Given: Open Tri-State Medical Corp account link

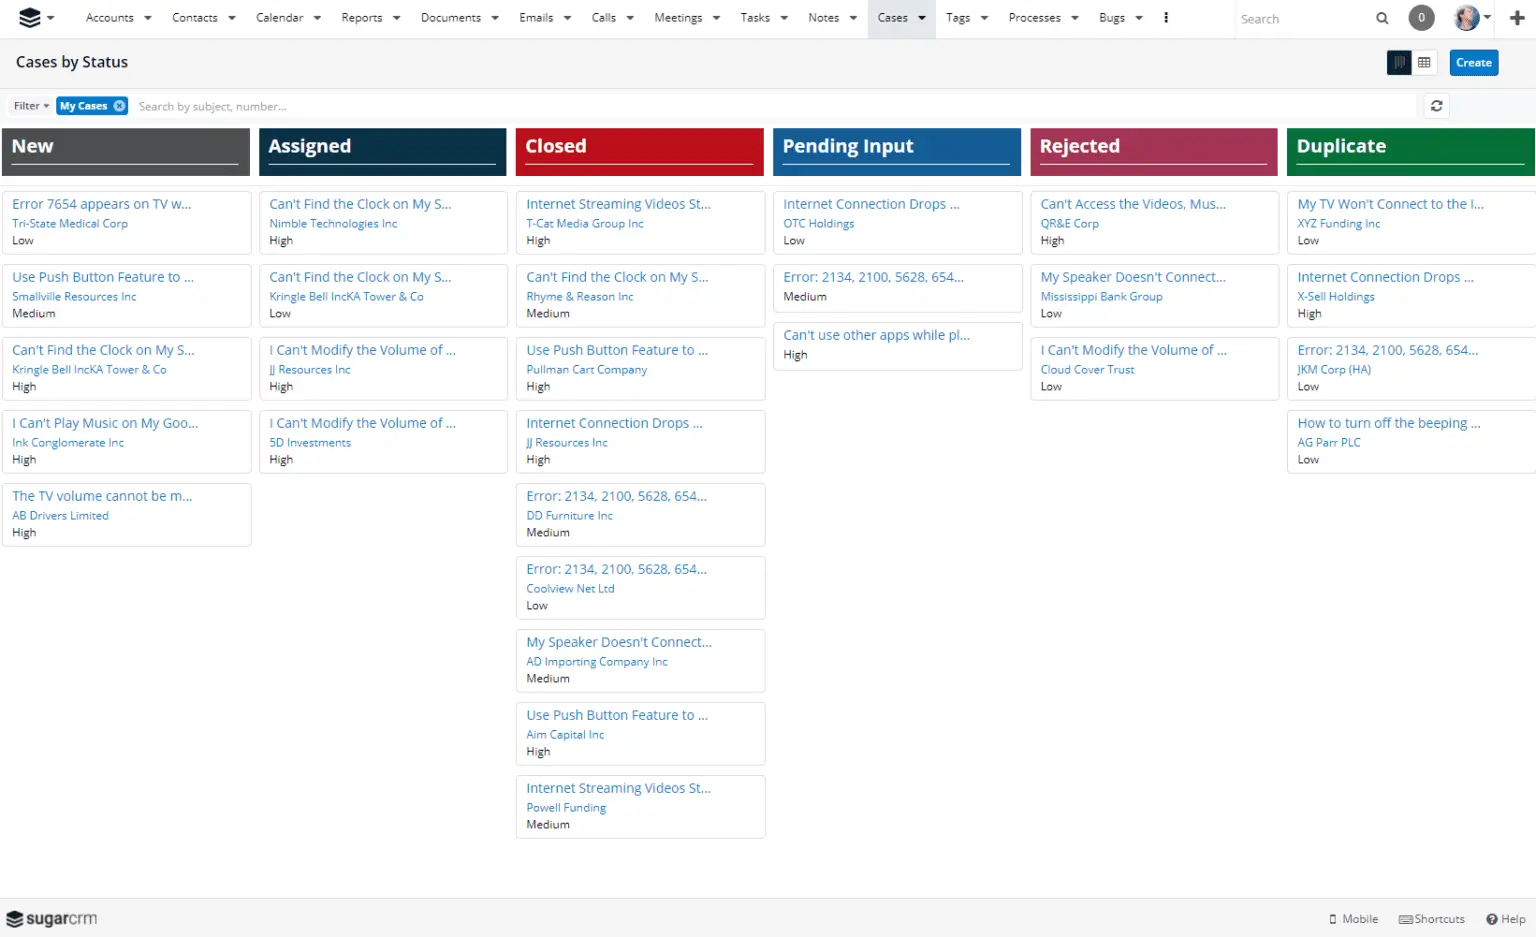Looking at the screenshot, I should coord(70,224).
